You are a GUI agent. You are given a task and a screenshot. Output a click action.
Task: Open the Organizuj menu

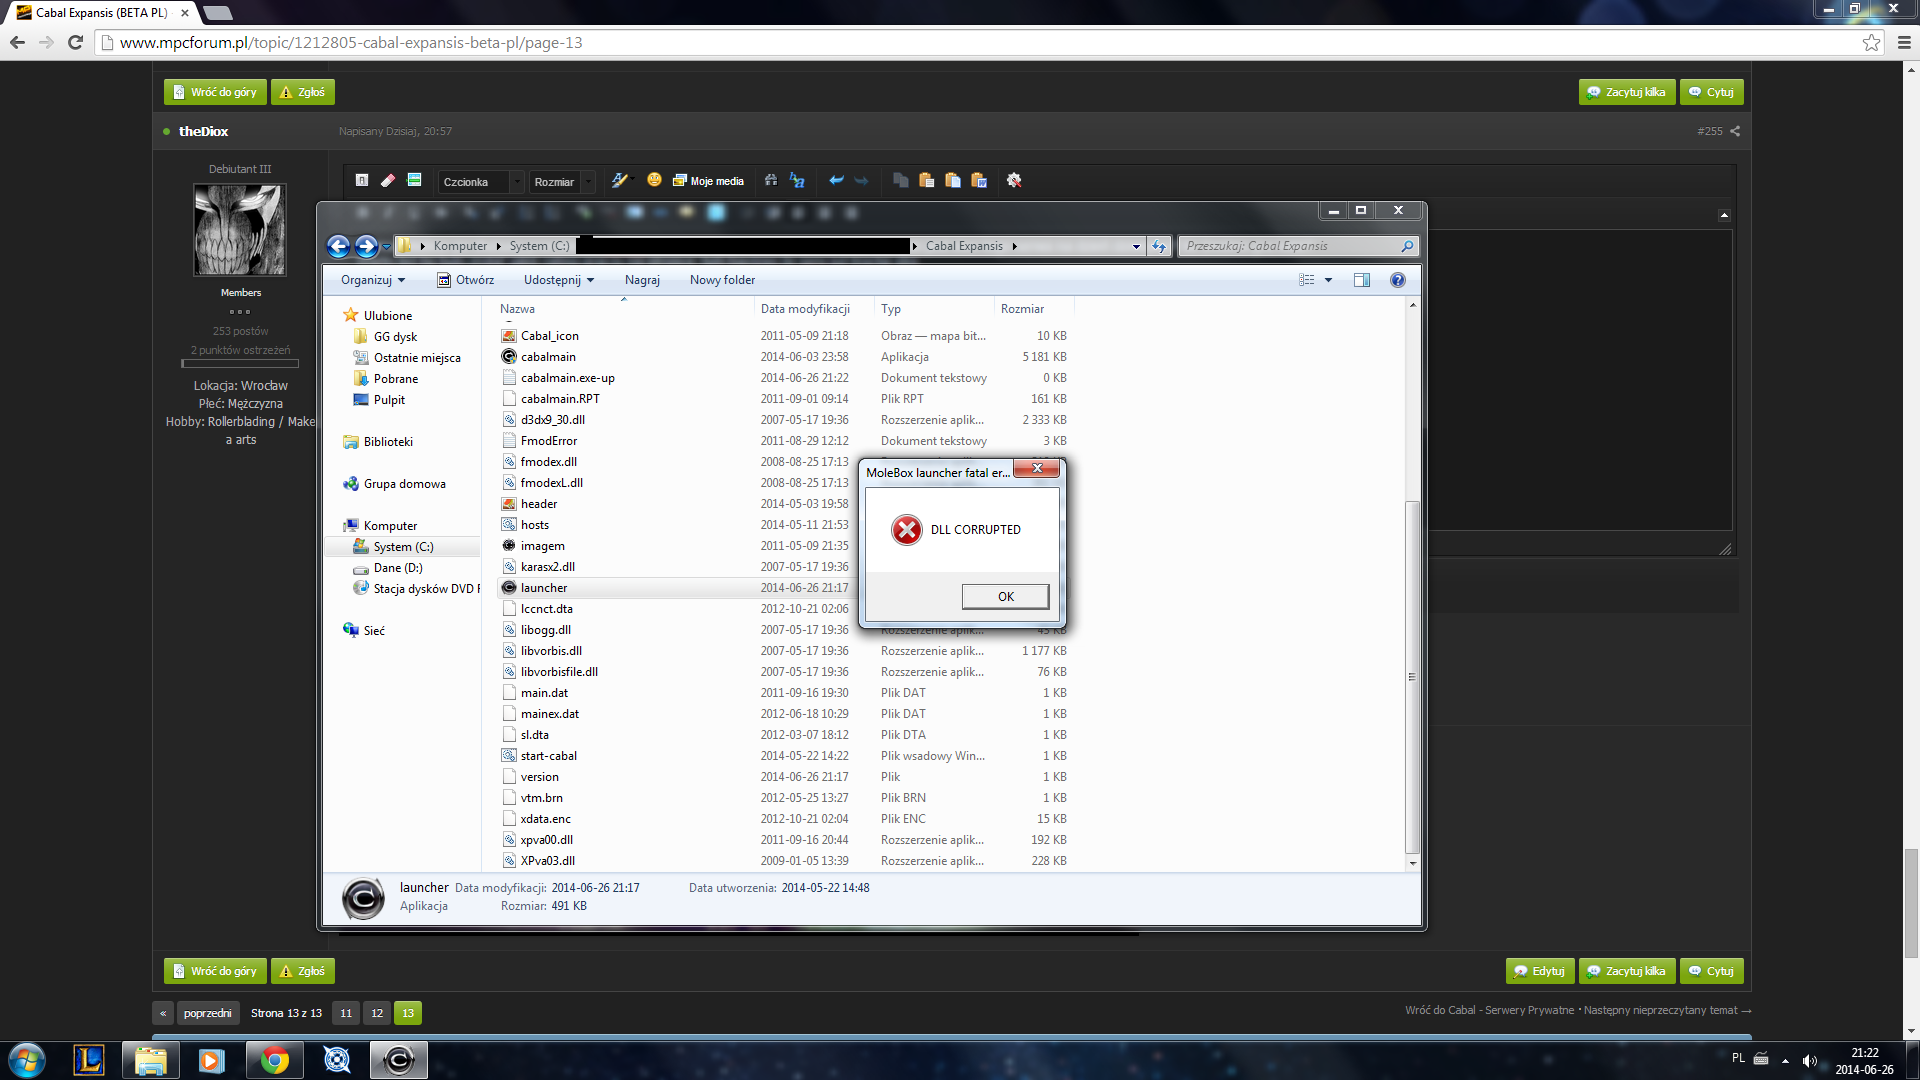(373, 280)
